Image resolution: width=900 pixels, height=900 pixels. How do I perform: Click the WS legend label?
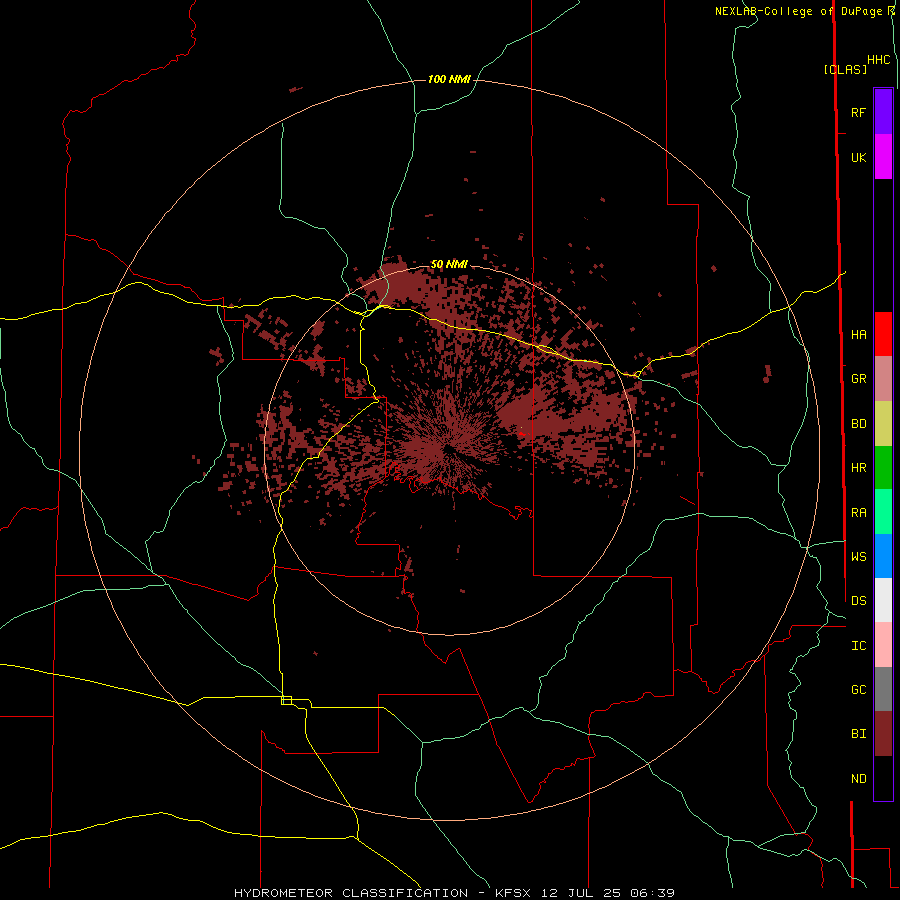click(858, 556)
